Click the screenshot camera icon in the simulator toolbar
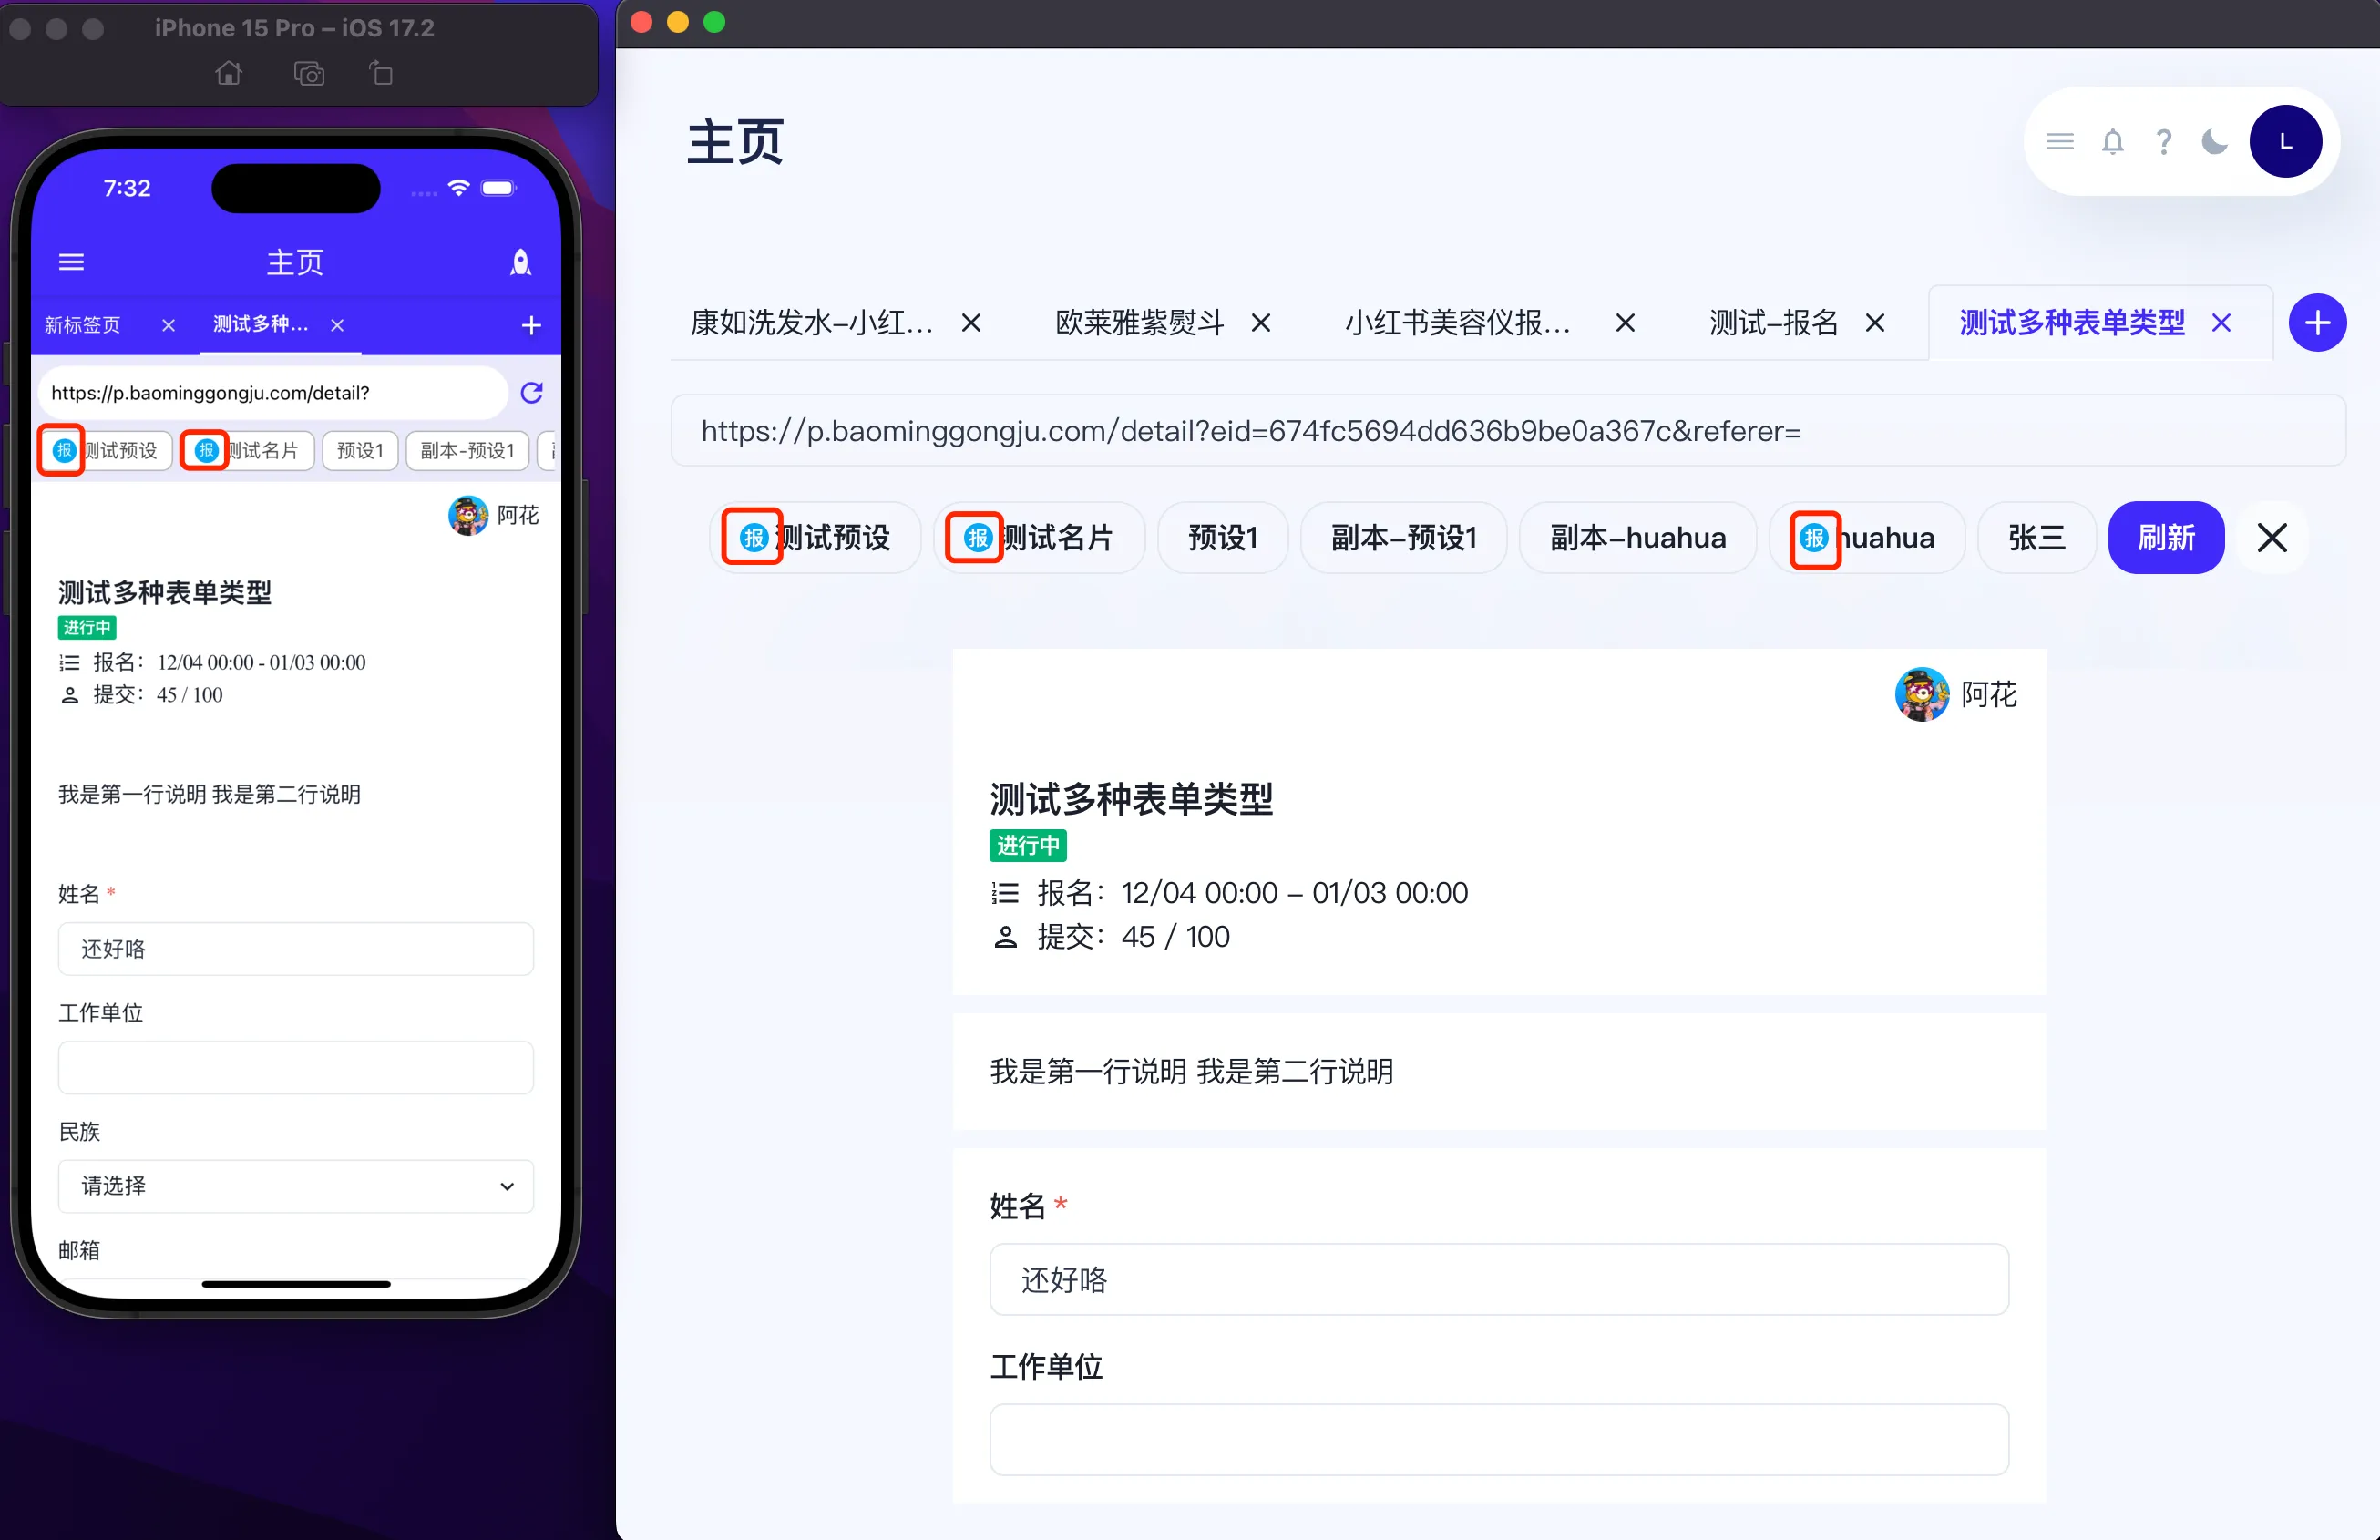 coord(308,73)
